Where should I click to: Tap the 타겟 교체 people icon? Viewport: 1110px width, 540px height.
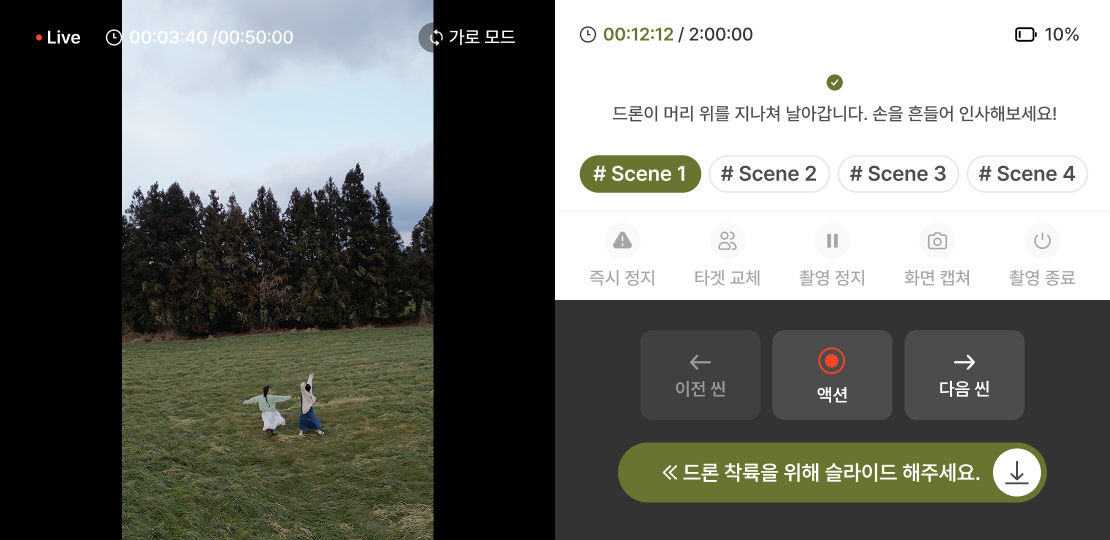pyautogui.click(x=727, y=241)
